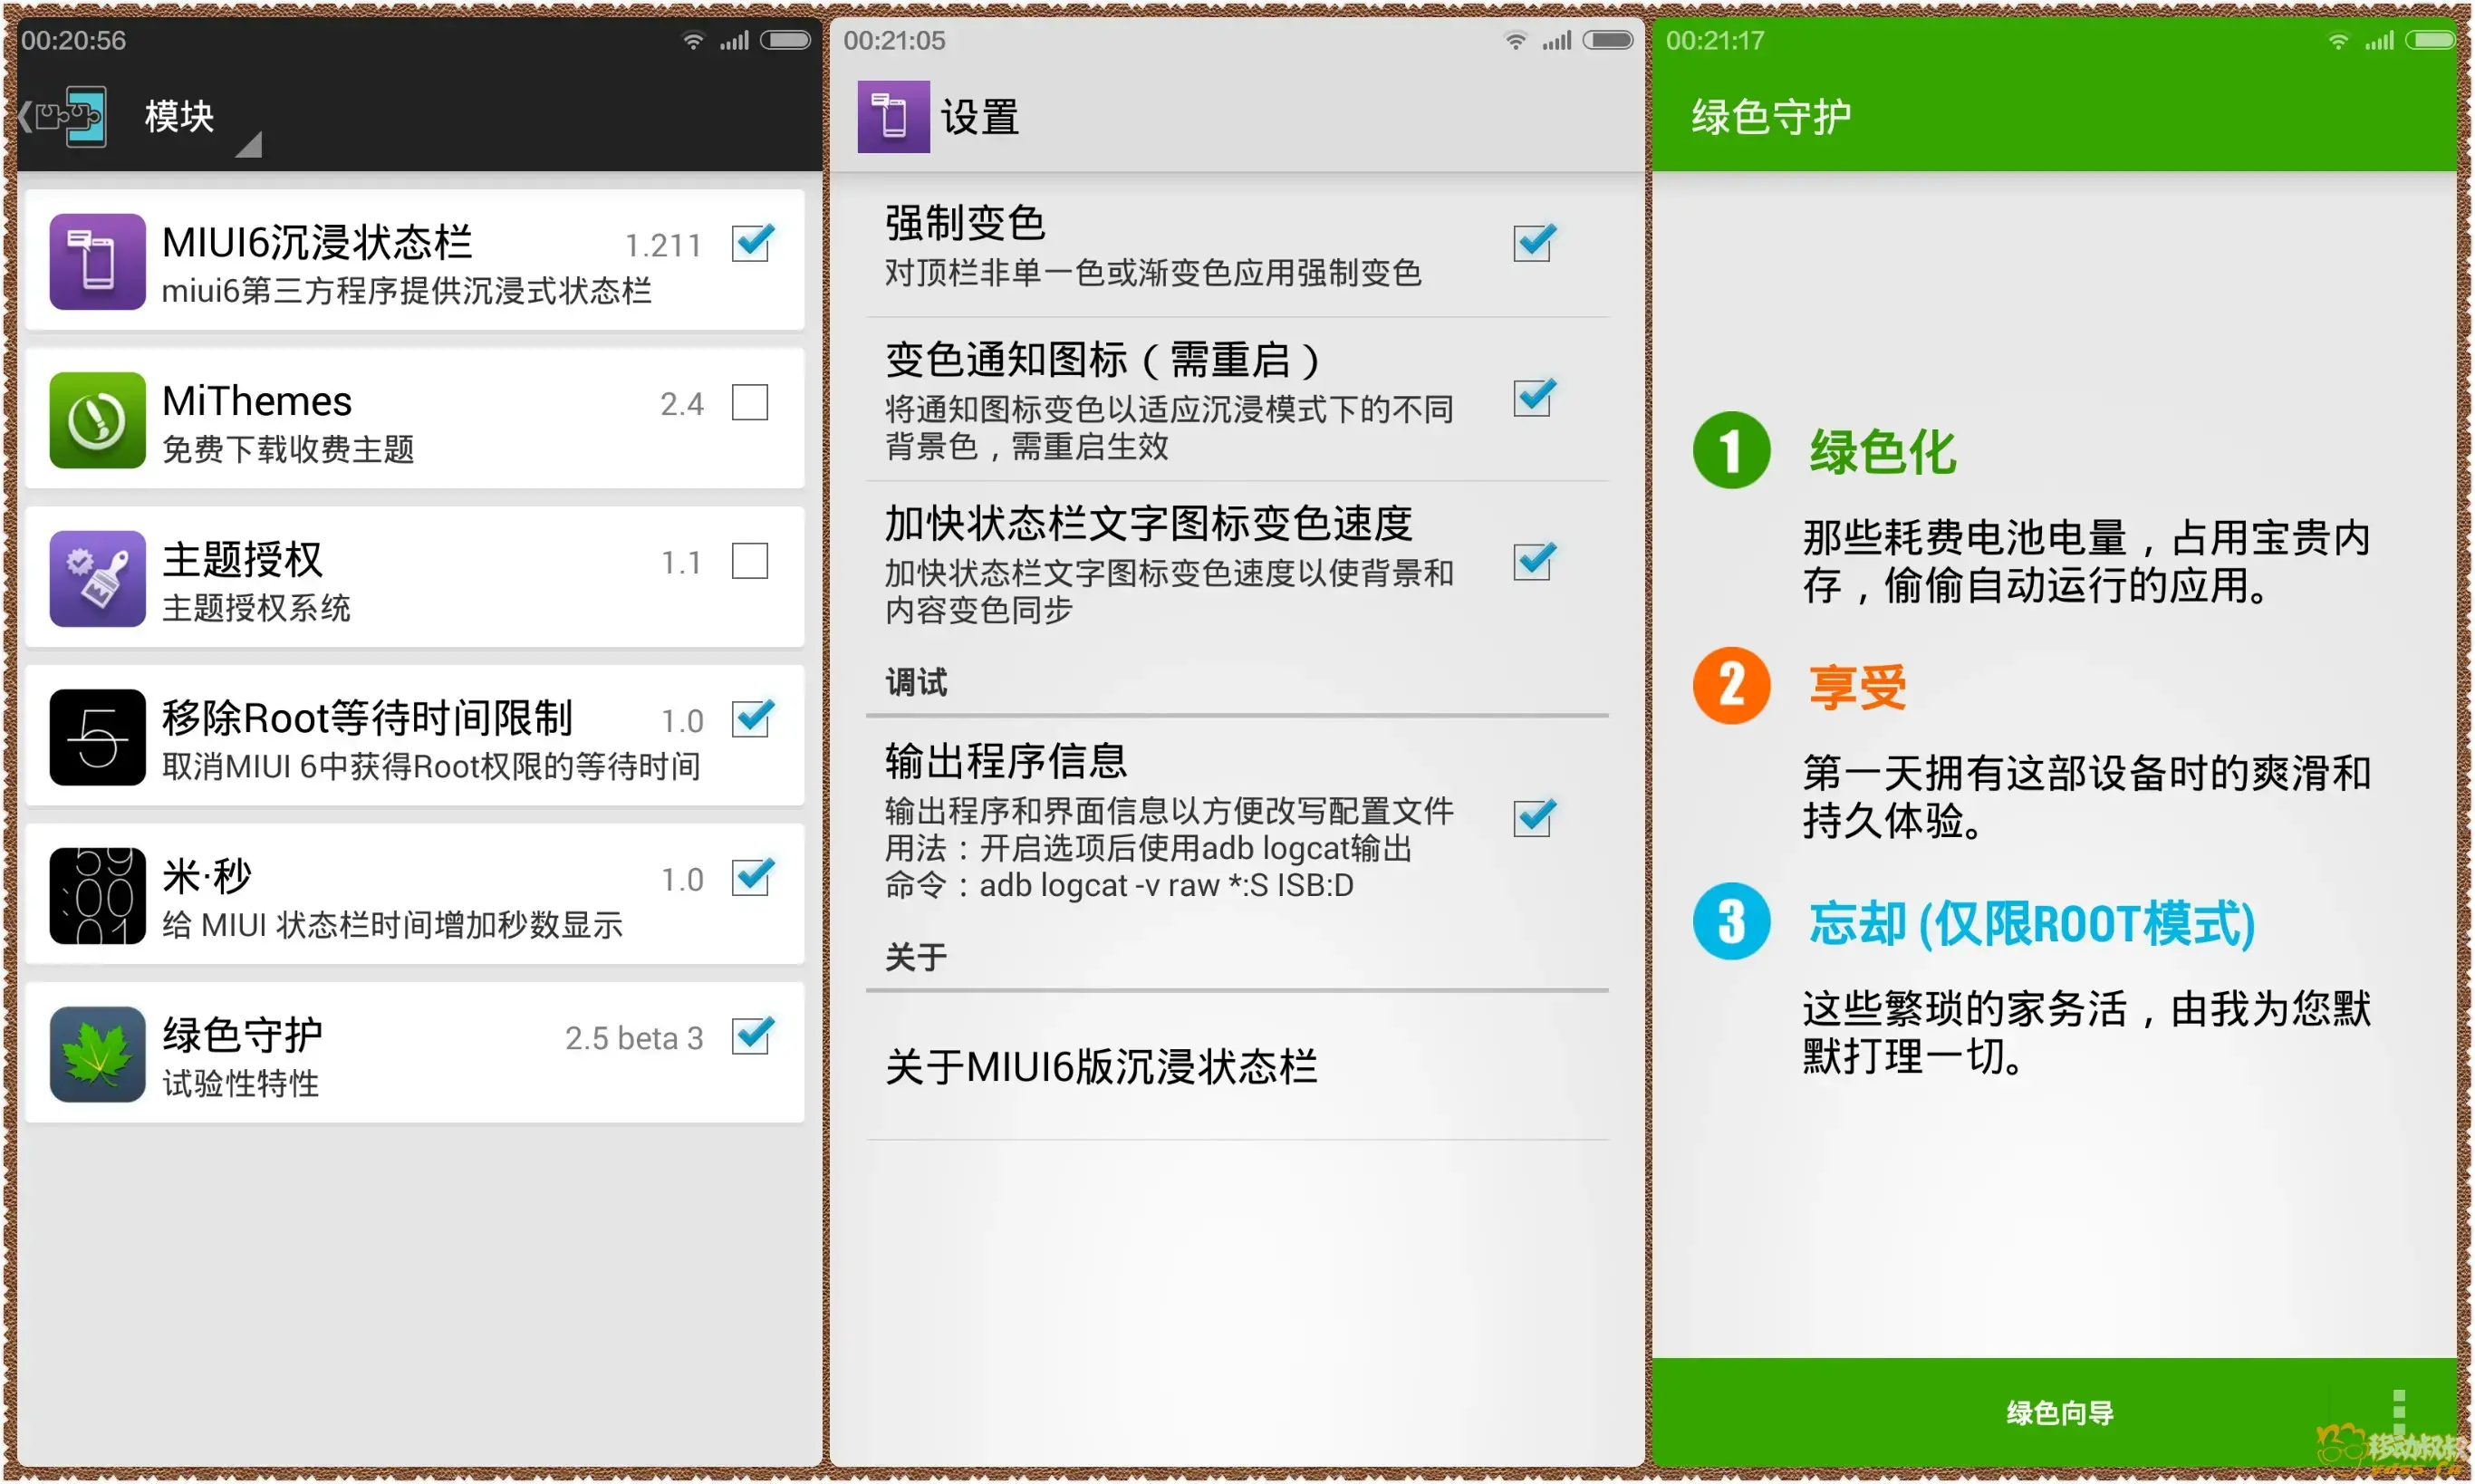Disable the 输出程序信息 debug checkbox
2475x1484 pixels.
1533,819
